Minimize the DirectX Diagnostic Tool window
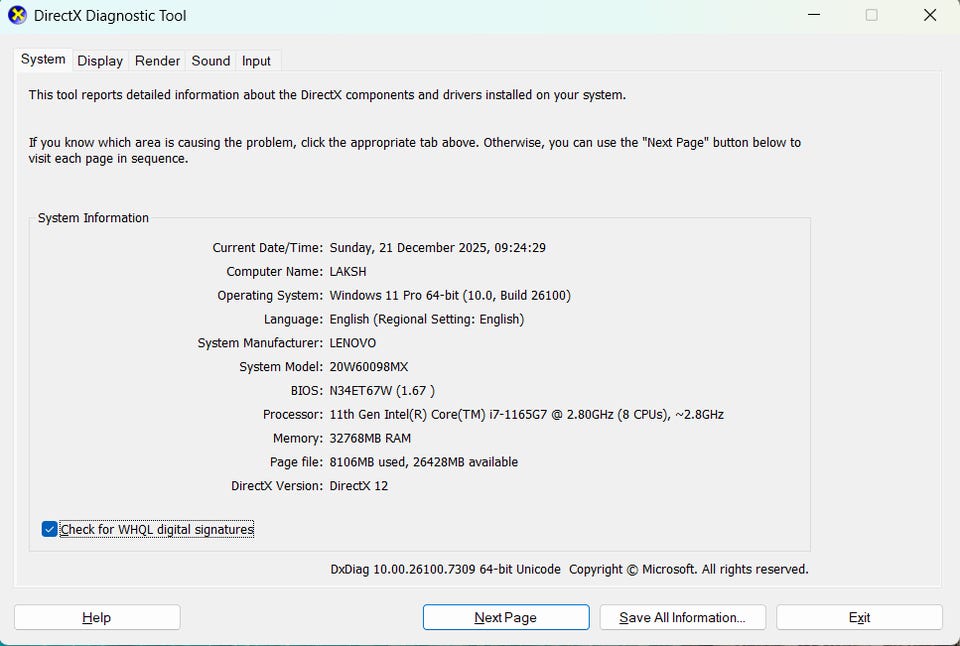This screenshot has width=960, height=646. point(814,15)
